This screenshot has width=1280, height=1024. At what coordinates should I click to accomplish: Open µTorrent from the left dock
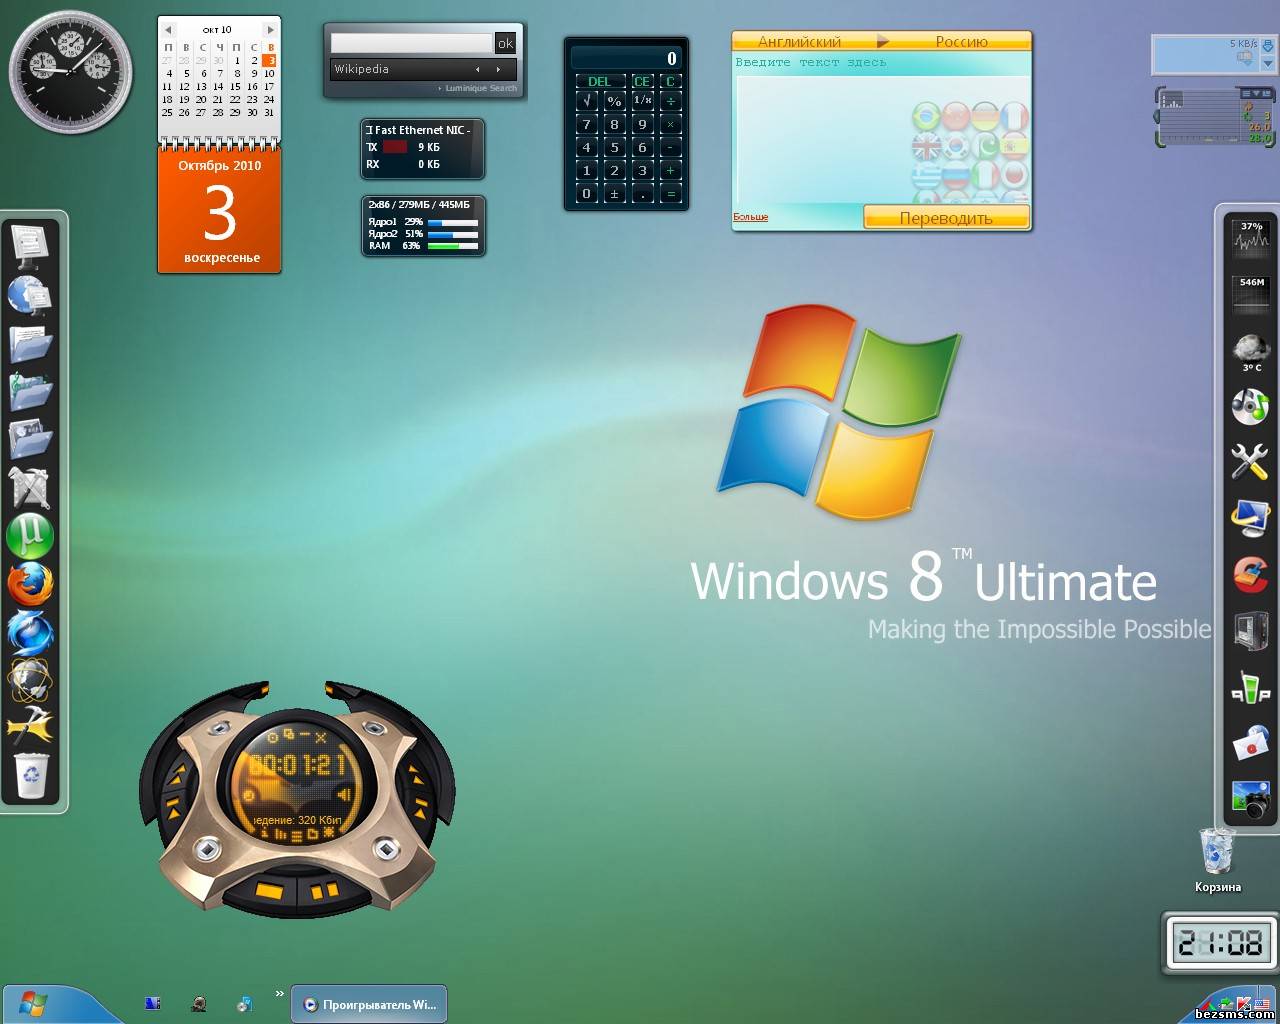(x=30, y=536)
